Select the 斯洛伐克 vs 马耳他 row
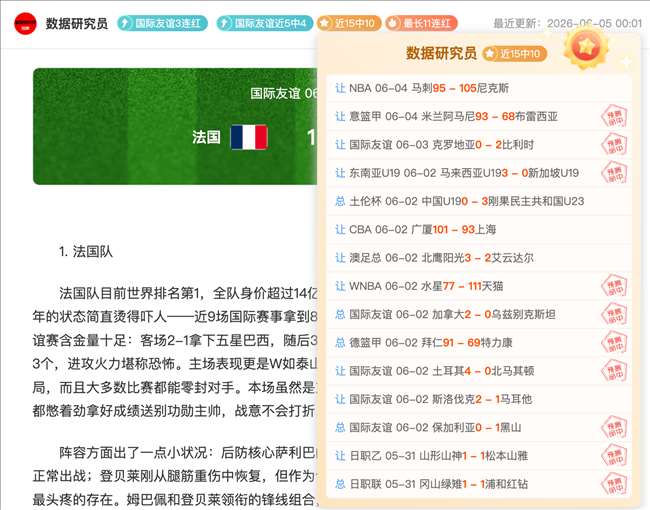The height and width of the screenshot is (510, 650). tap(479, 399)
